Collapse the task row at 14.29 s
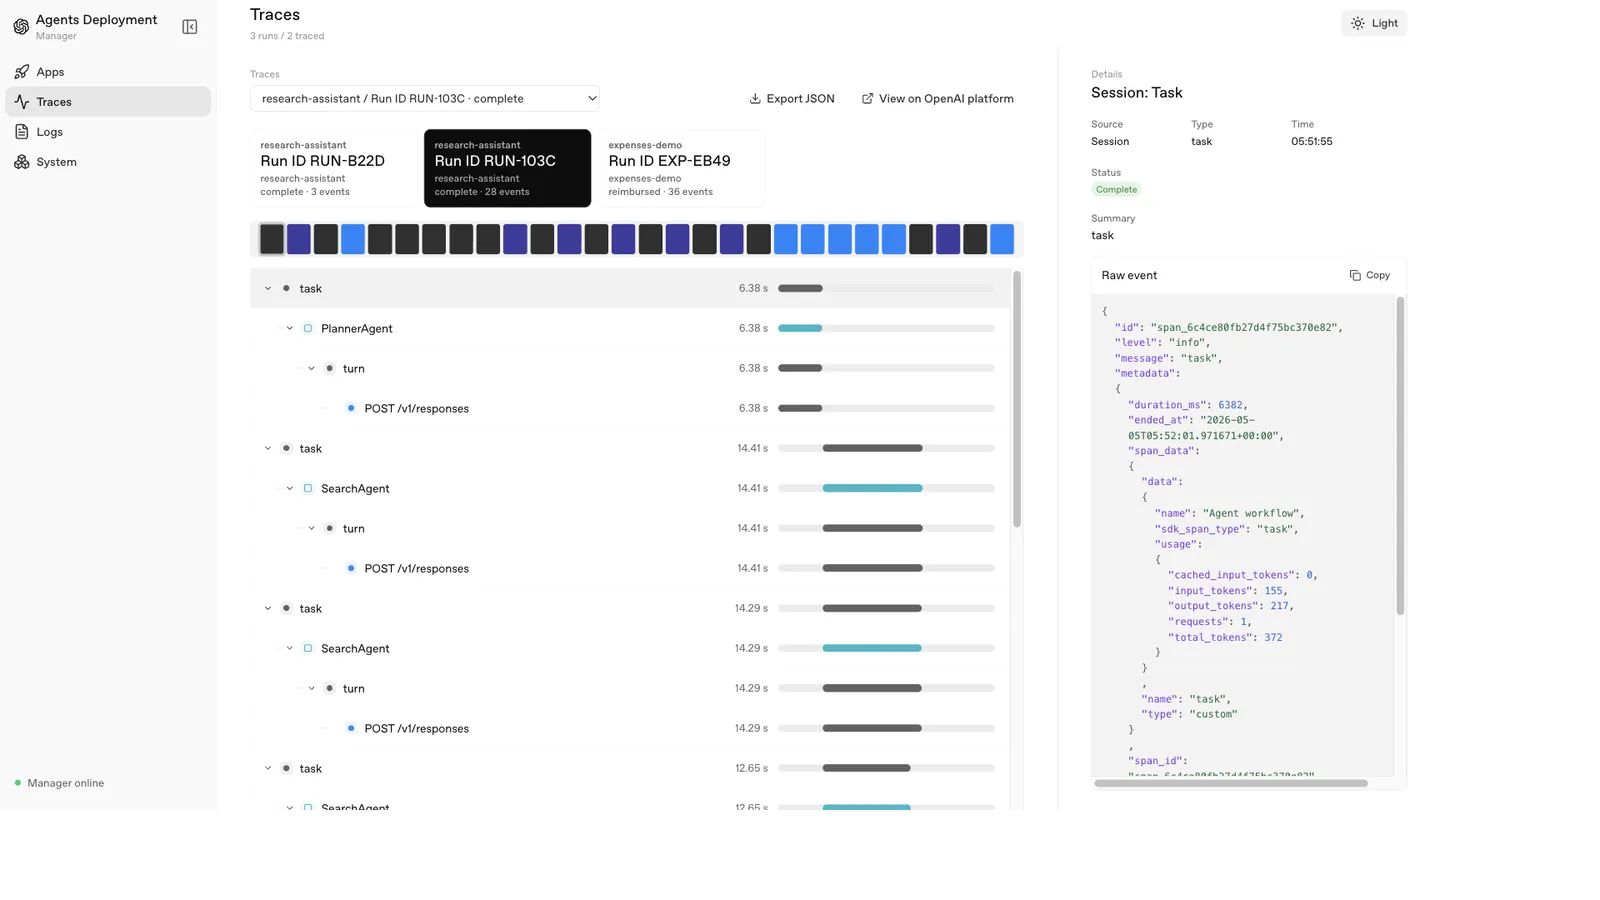Image resolution: width=1600 pixels, height=900 pixels. click(268, 609)
